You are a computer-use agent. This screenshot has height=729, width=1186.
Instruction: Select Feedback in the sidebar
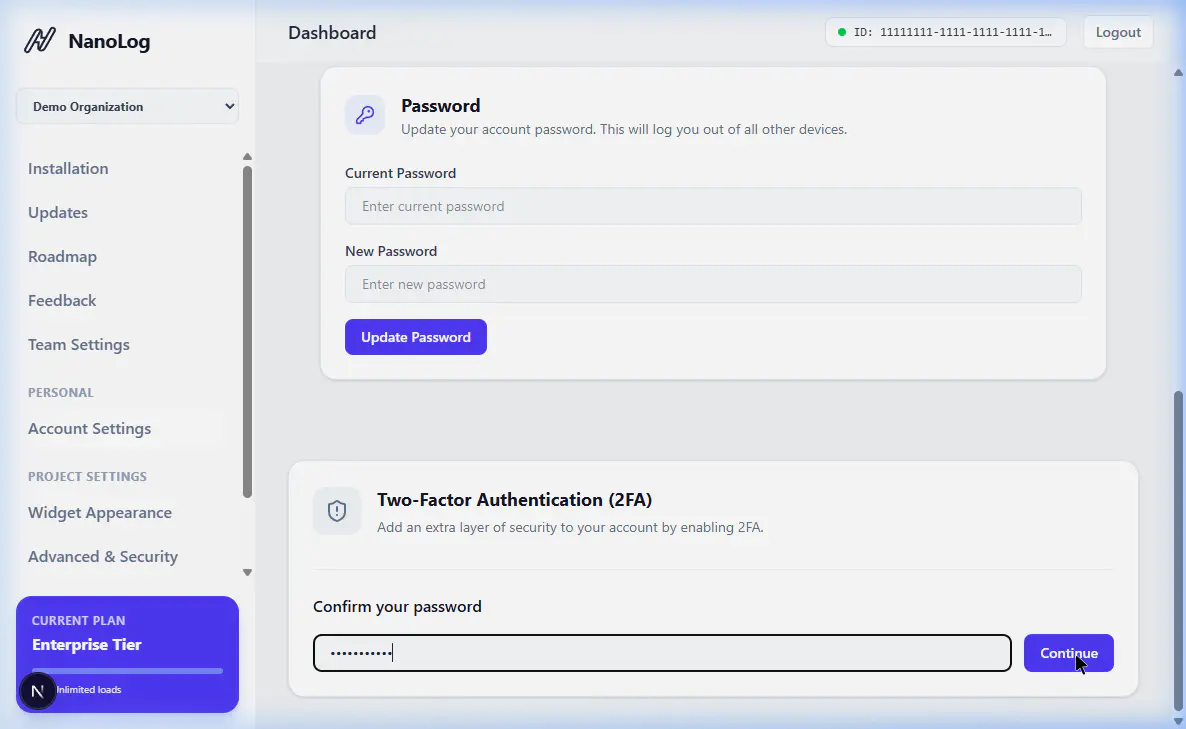62,301
